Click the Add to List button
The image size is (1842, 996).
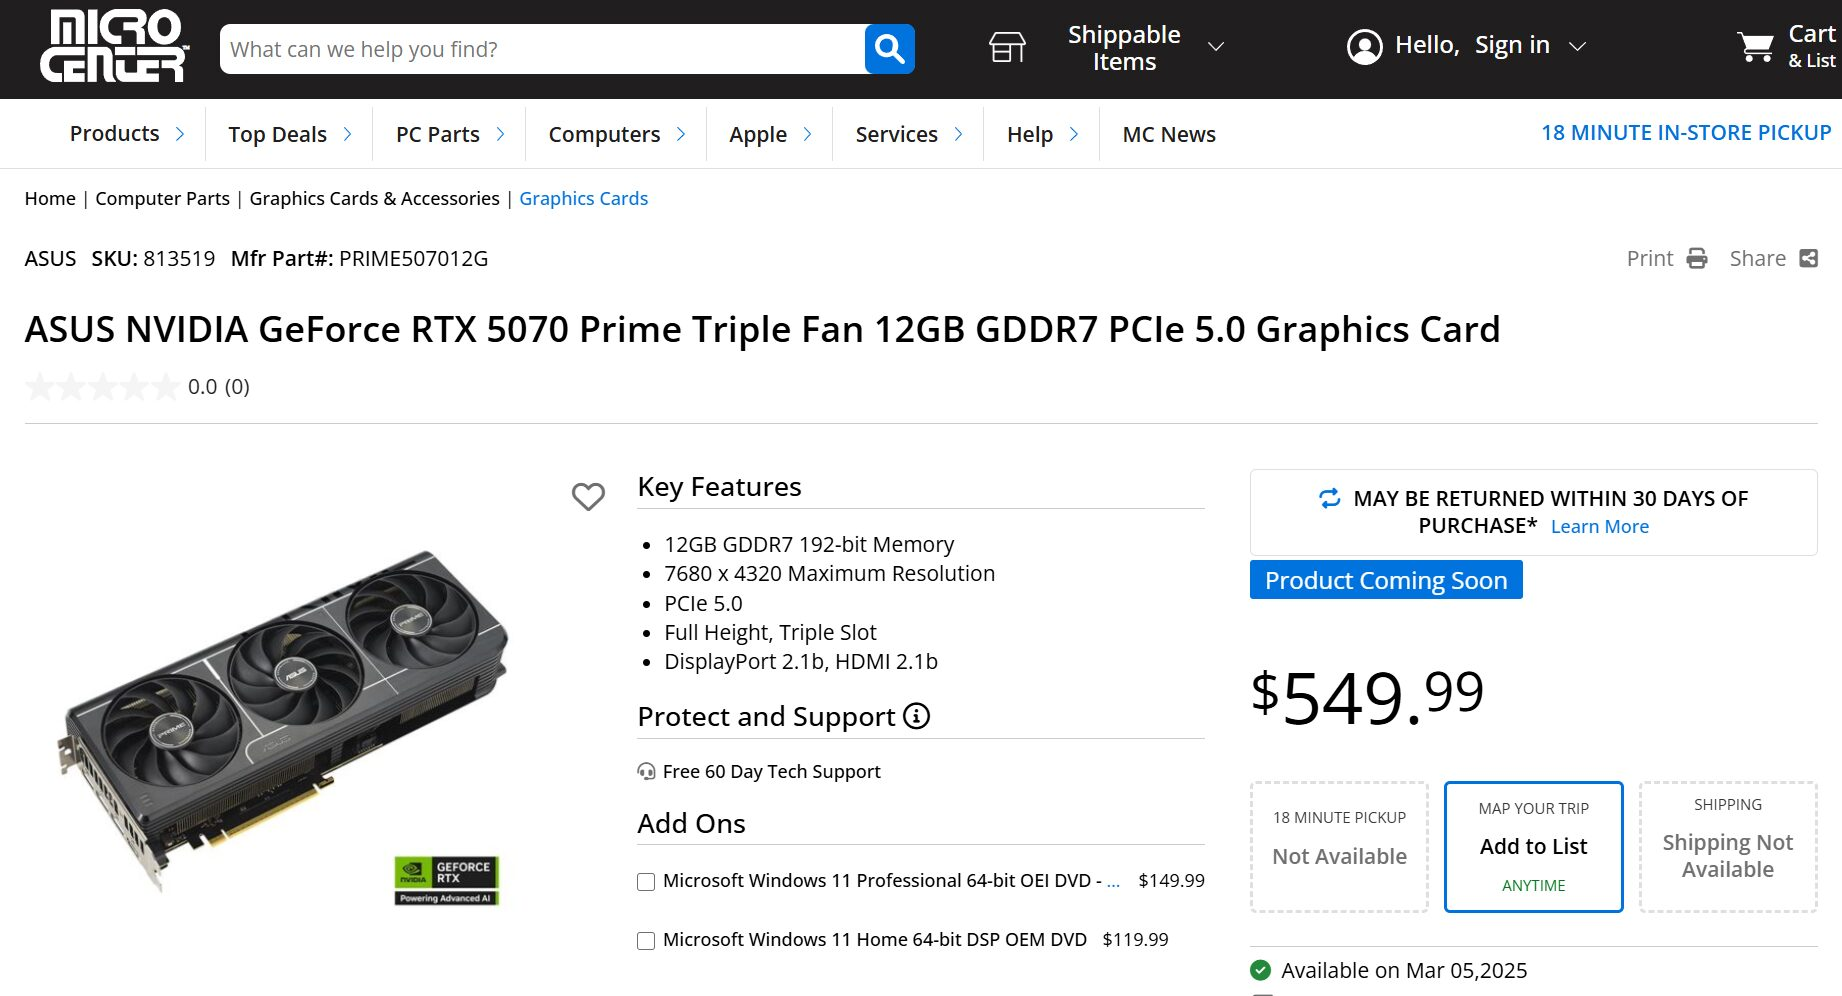(1533, 847)
